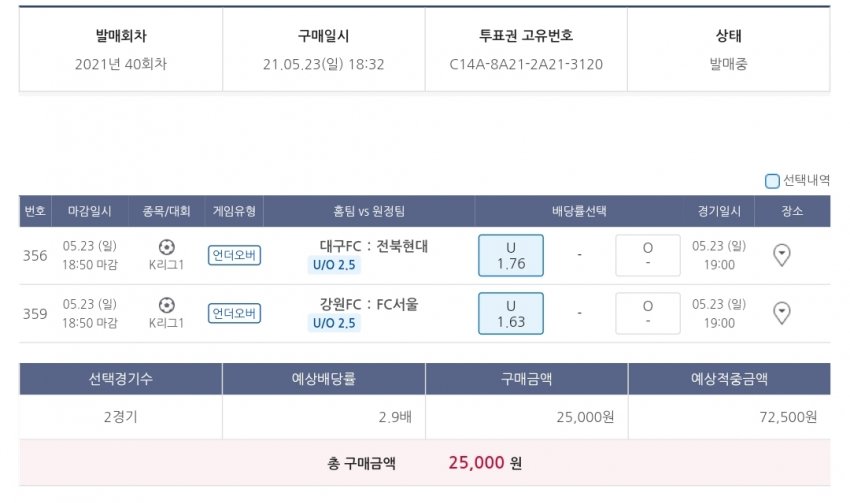Open venue location pin for 강원FC match
The width and height of the screenshot is (850, 503).
pyautogui.click(x=782, y=314)
